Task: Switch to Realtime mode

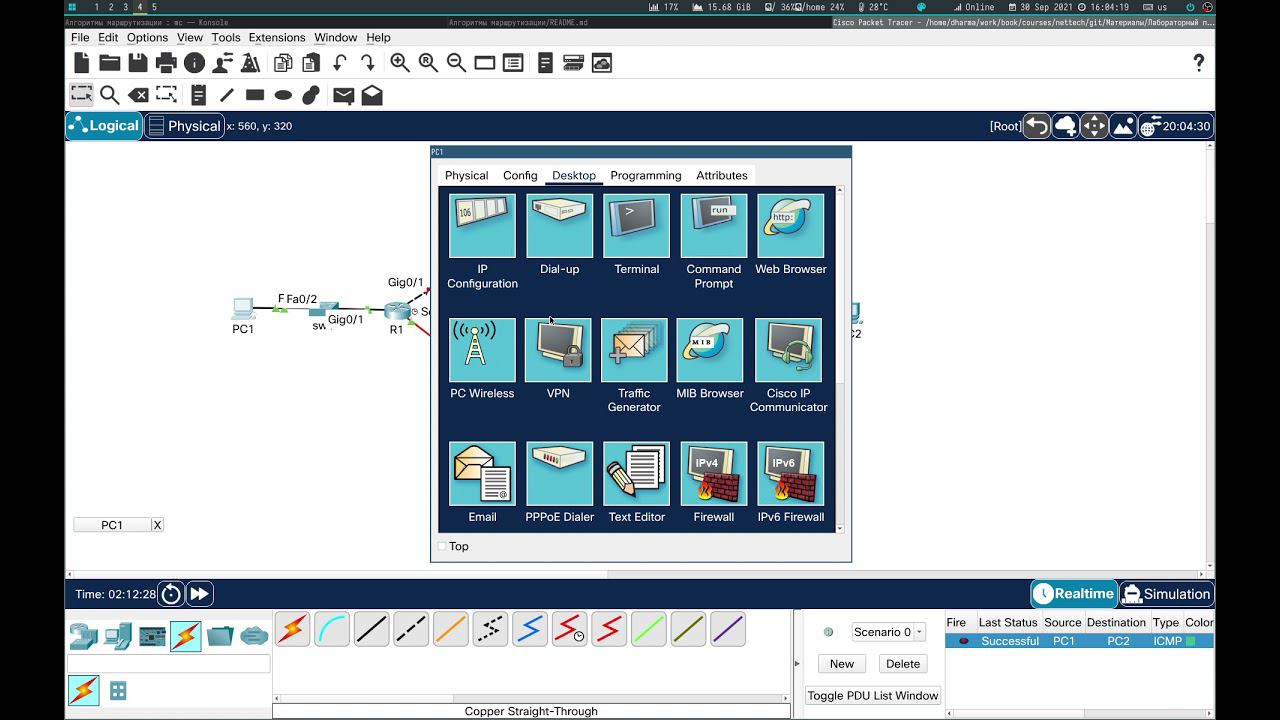Action: 1074,594
